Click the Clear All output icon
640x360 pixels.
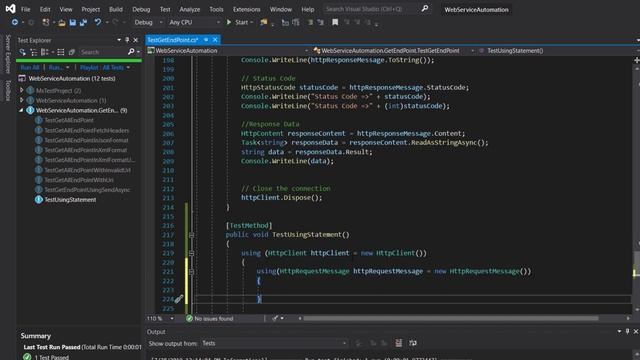[398, 343]
